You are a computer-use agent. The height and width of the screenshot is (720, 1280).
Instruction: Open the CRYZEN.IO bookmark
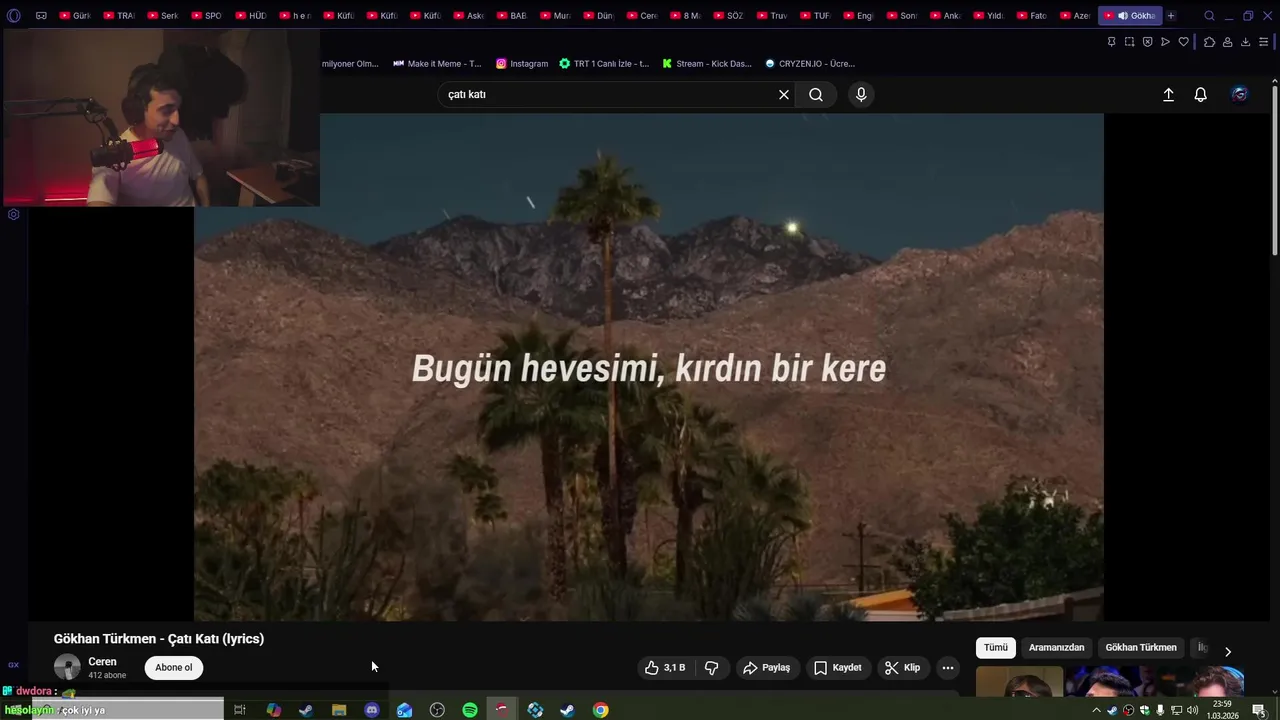click(x=809, y=64)
